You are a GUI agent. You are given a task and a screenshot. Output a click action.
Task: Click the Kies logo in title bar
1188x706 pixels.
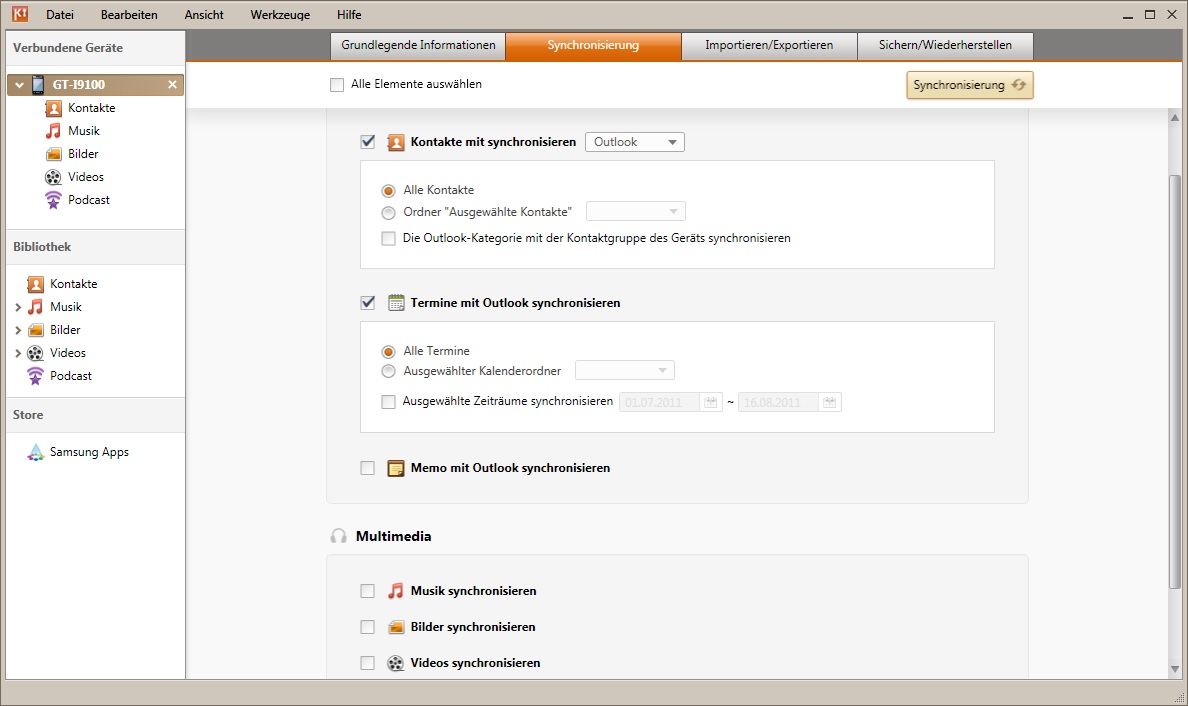coord(19,14)
